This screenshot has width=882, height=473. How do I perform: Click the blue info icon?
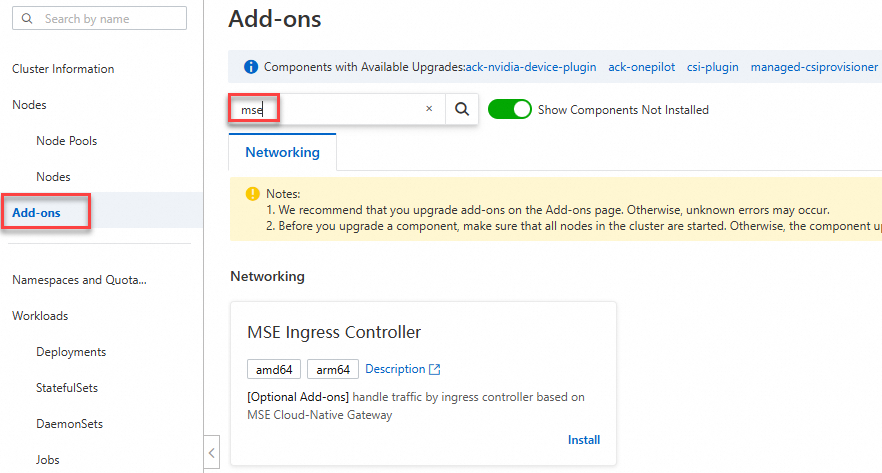pos(250,67)
